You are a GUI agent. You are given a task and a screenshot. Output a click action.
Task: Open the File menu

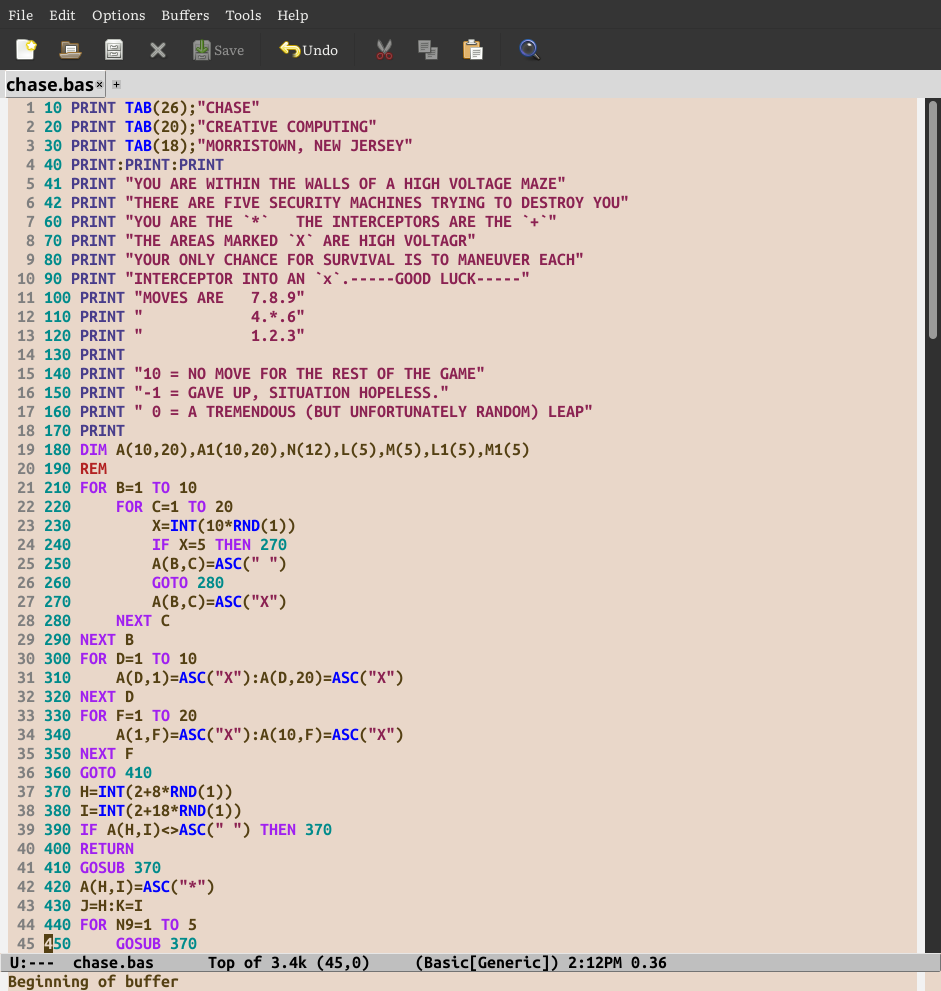20,15
